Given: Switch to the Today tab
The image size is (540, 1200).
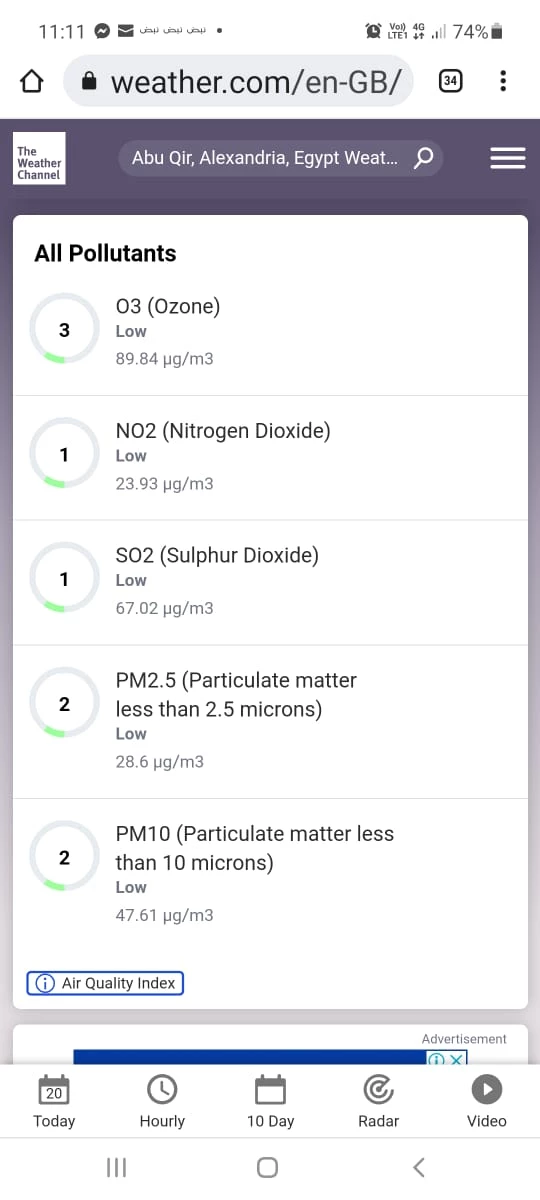Looking at the screenshot, I should click(x=54, y=1102).
